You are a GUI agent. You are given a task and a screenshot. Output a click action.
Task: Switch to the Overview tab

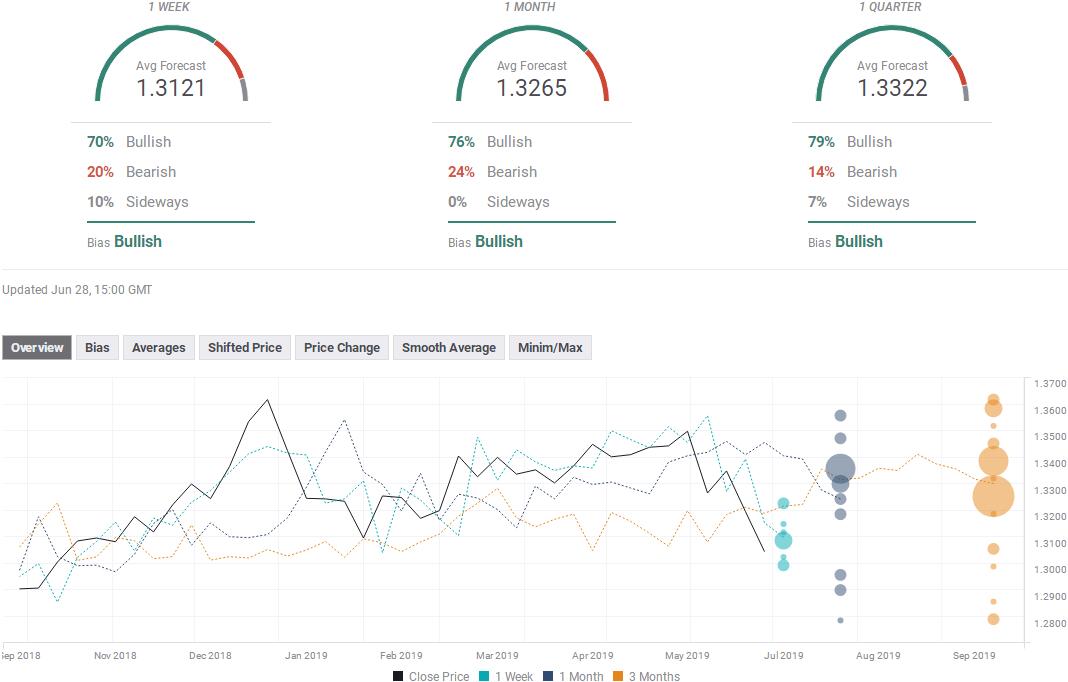point(37,348)
